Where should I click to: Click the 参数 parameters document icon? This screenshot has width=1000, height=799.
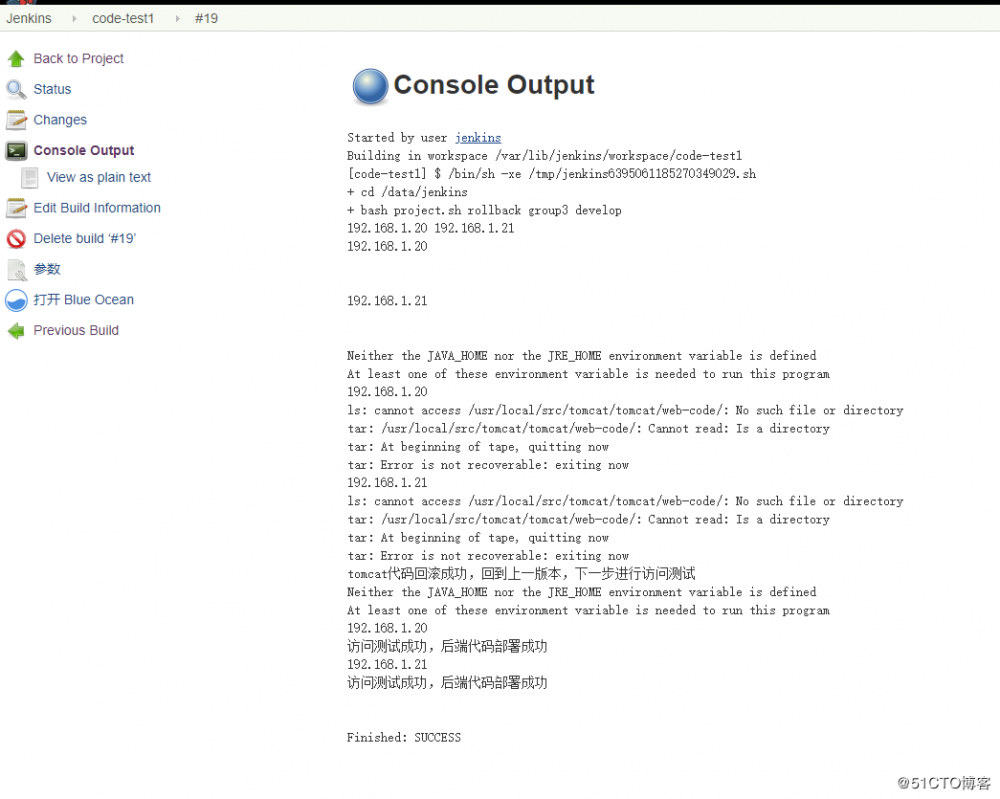click(15, 269)
